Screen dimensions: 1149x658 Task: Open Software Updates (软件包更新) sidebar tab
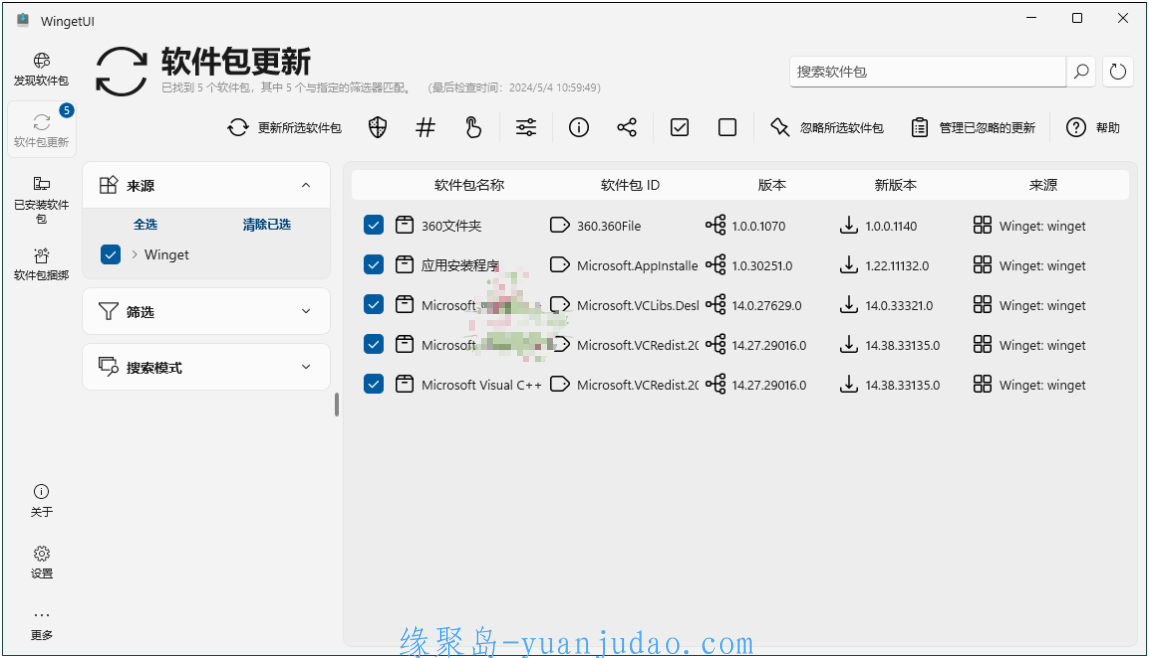click(x=41, y=130)
